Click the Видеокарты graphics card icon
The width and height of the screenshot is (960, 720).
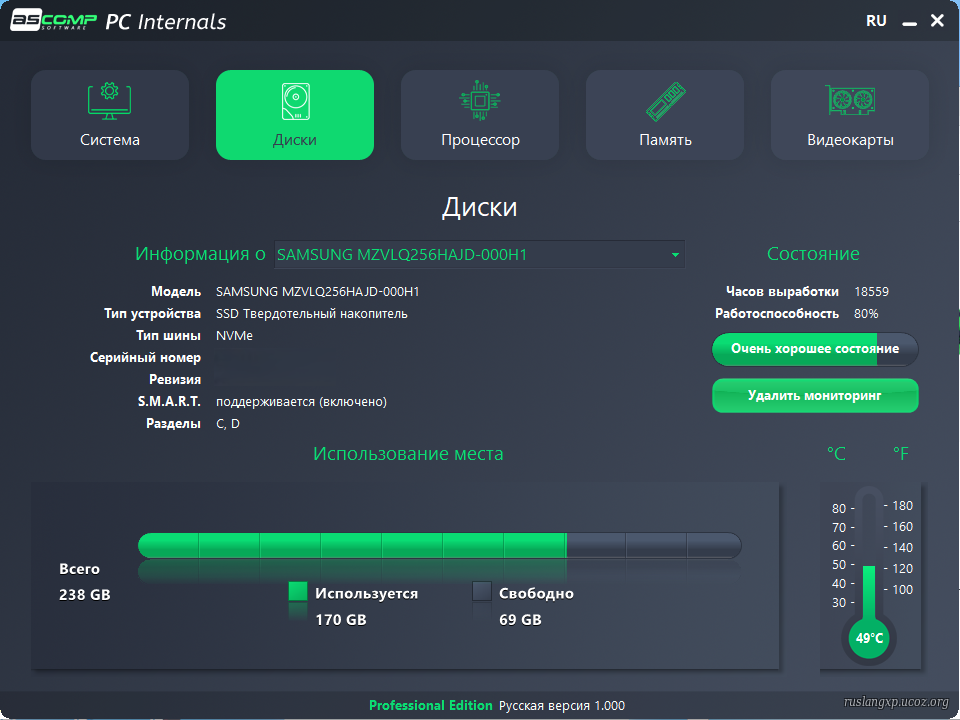pos(850,100)
